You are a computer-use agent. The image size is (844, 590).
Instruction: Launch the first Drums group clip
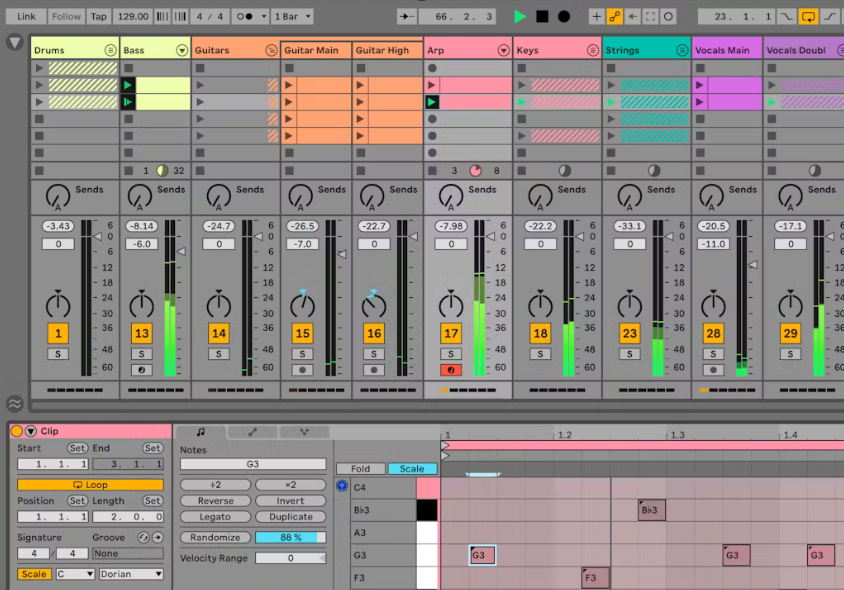pyautogui.click(x=39, y=68)
